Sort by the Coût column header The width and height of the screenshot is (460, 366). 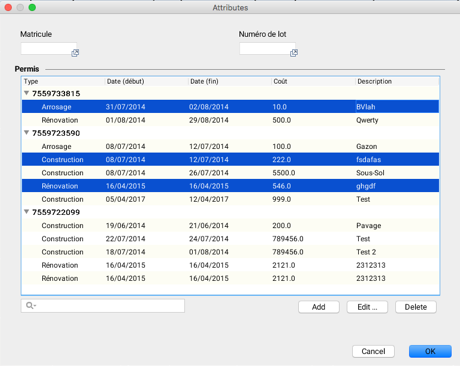[x=313, y=81]
